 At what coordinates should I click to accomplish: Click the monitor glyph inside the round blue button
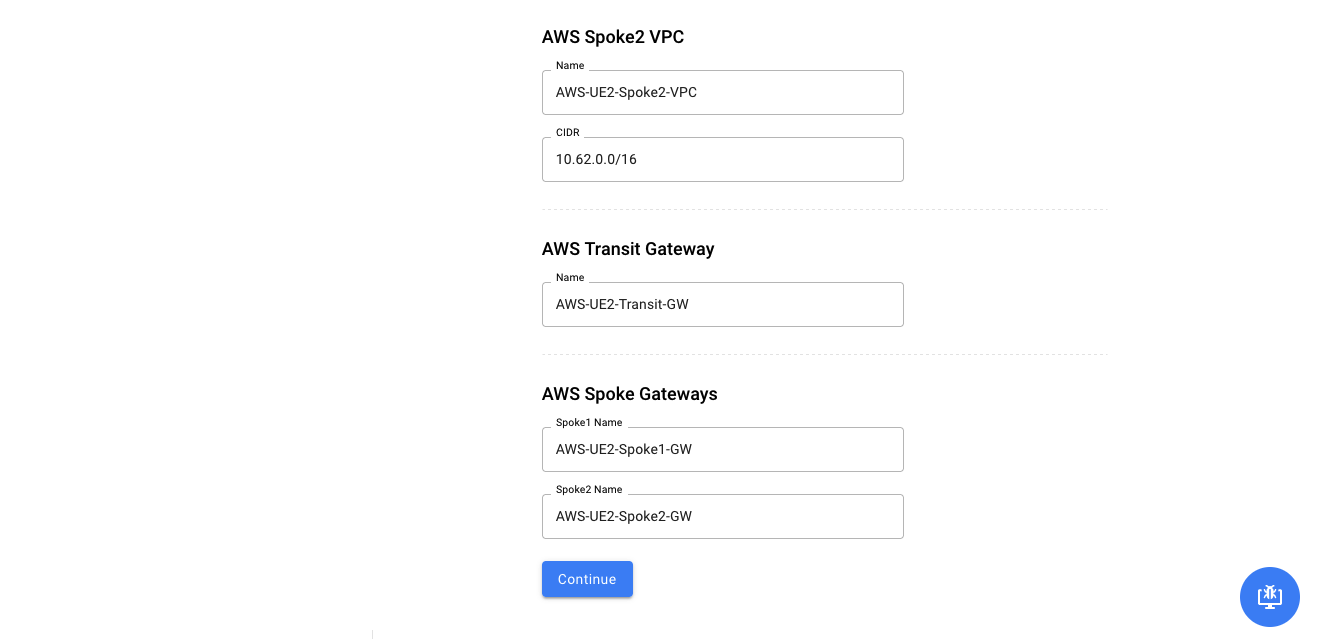1270,596
